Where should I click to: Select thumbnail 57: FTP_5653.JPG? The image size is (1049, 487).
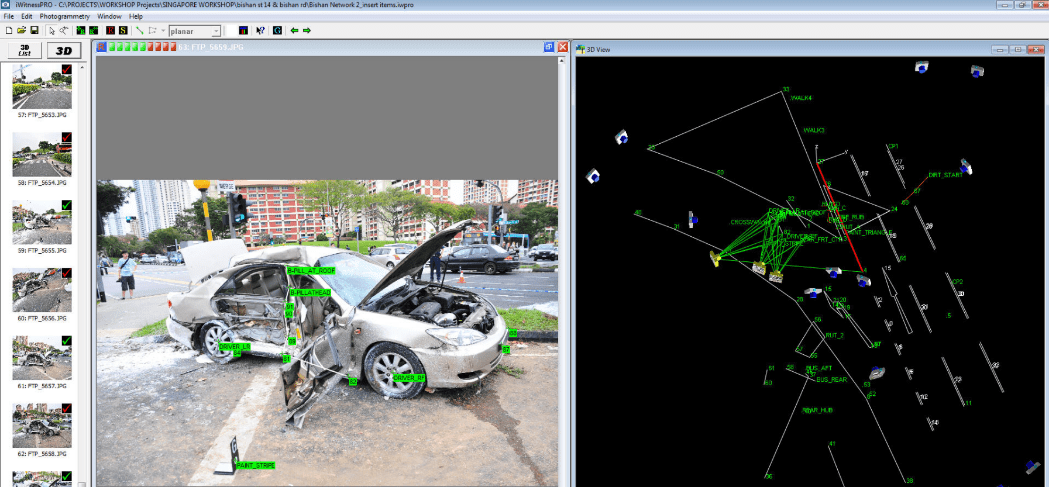(x=42, y=86)
